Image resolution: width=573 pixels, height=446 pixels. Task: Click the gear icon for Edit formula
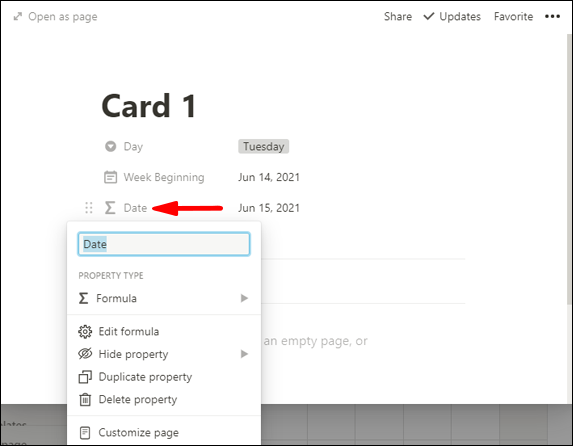(85, 332)
